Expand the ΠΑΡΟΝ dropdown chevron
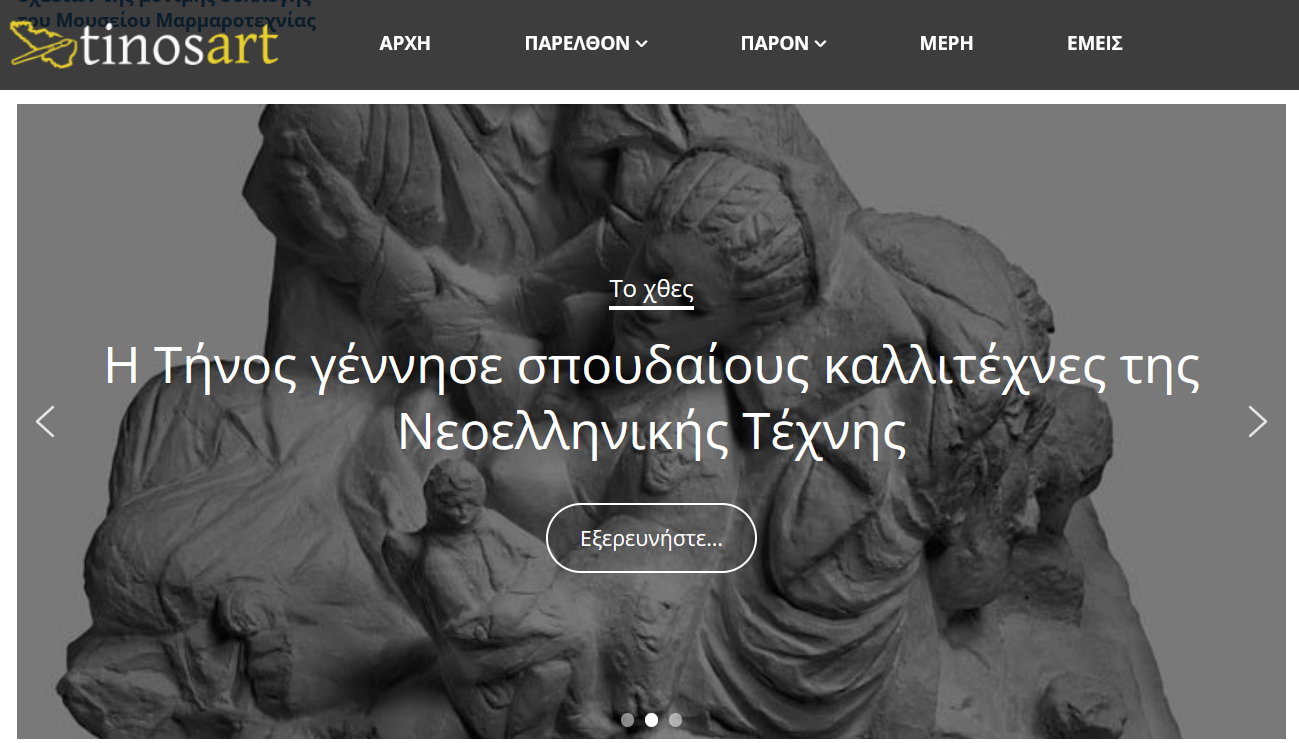This screenshot has height=743, width=1299. tap(821, 44)
